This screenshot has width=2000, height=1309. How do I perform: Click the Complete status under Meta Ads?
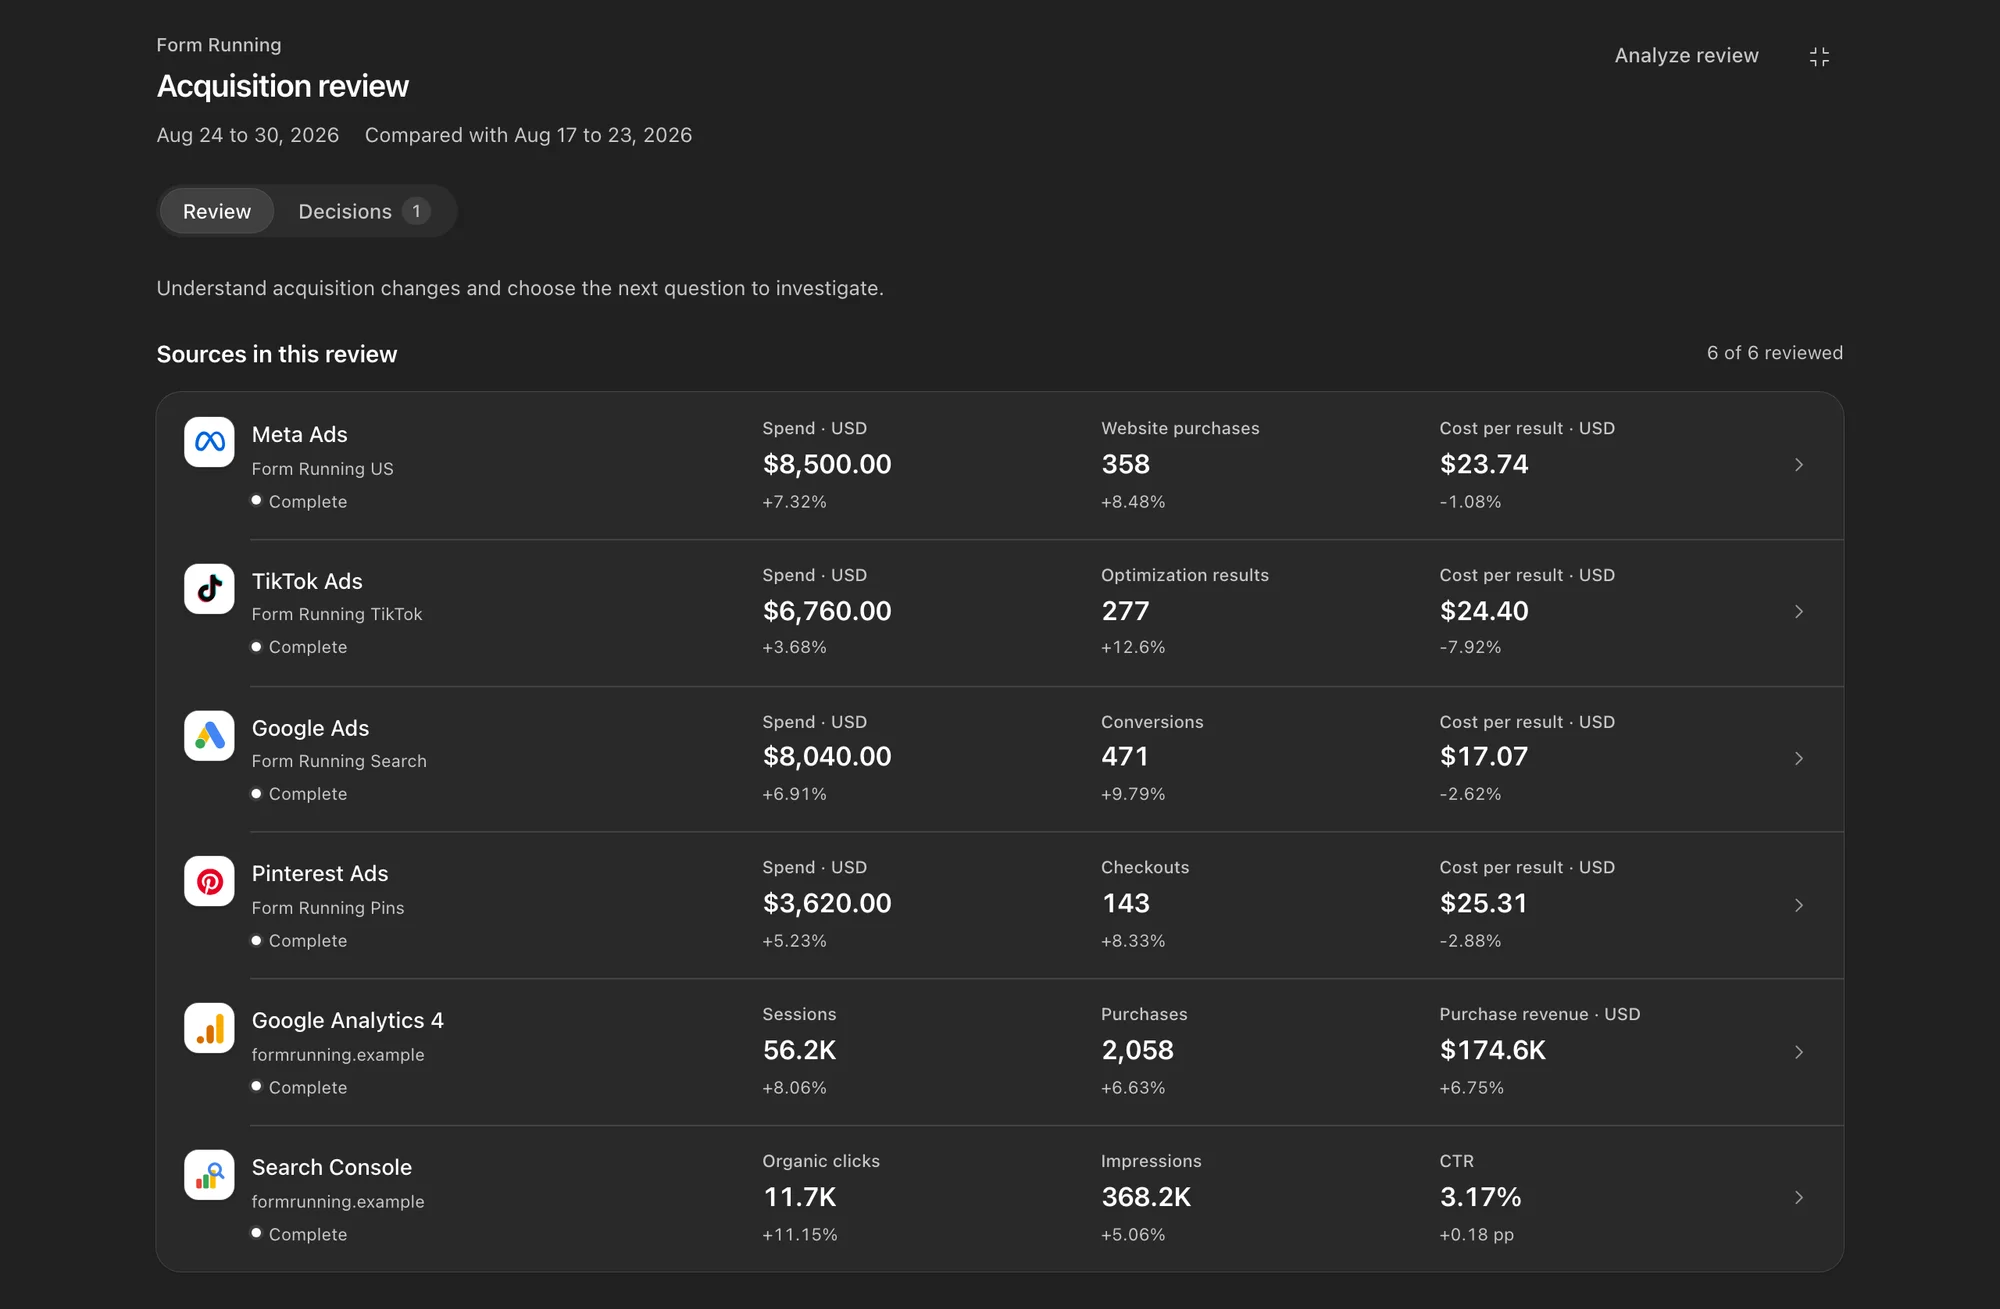299,502
